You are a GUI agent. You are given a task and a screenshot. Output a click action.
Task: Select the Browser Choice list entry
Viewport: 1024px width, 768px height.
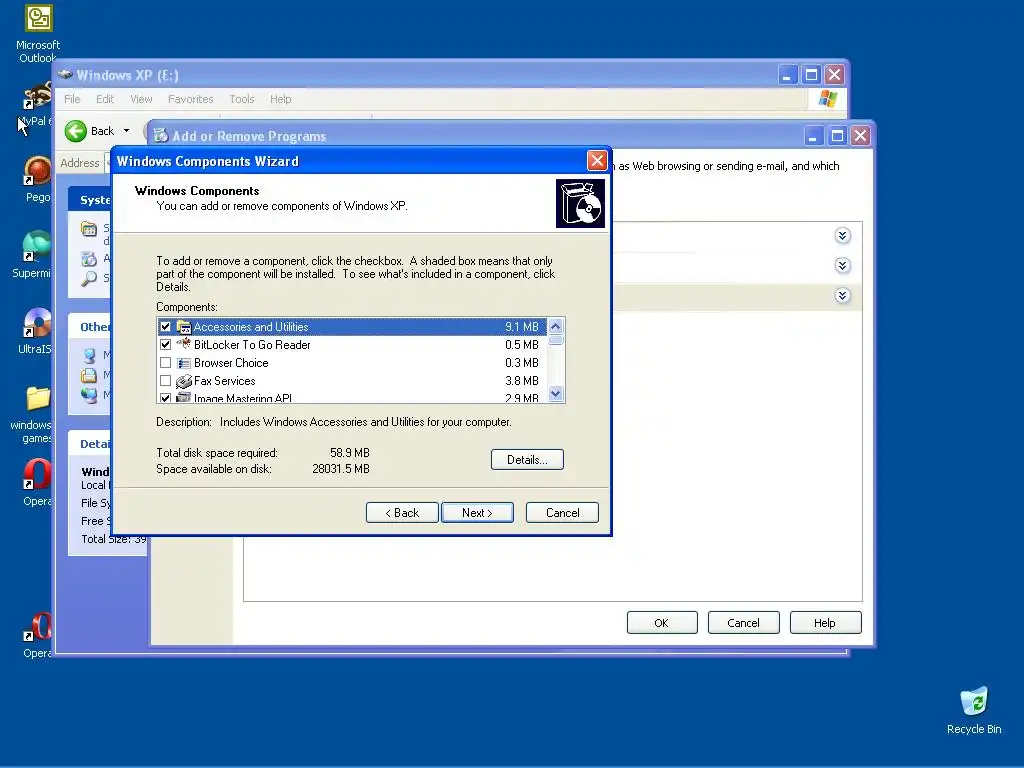[351, 362]
